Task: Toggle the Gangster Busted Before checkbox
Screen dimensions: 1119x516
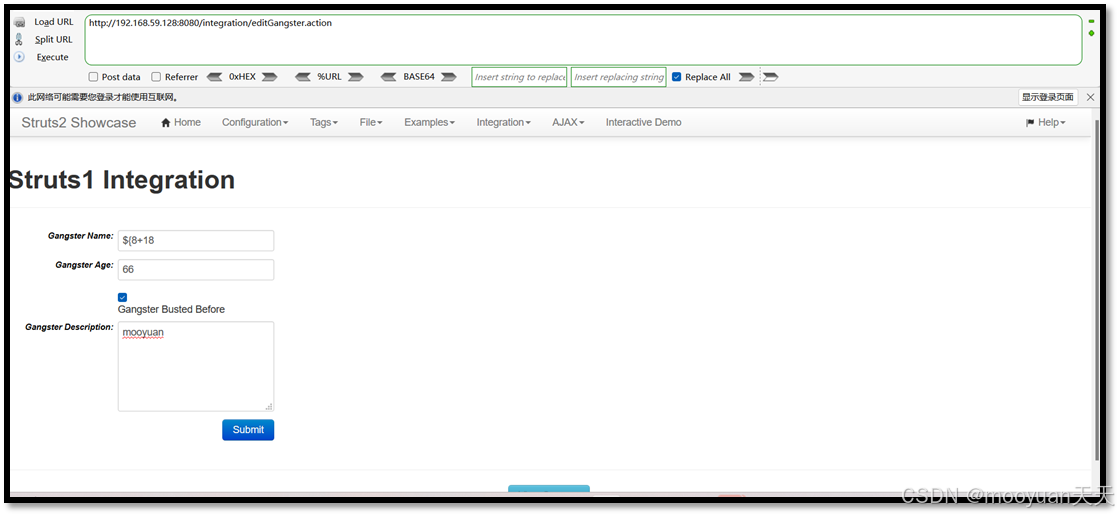Action: click(123, 297)
